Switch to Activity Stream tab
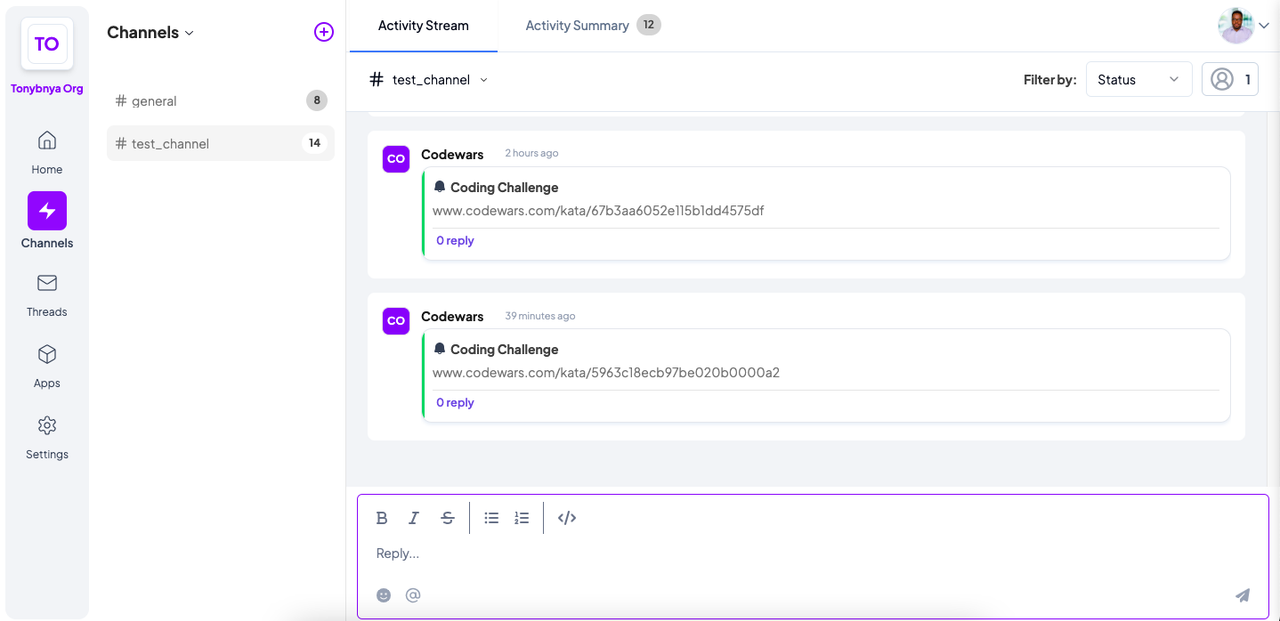Image resolution: width=1280 pixels, height=621 pixels. click(423, 26)
